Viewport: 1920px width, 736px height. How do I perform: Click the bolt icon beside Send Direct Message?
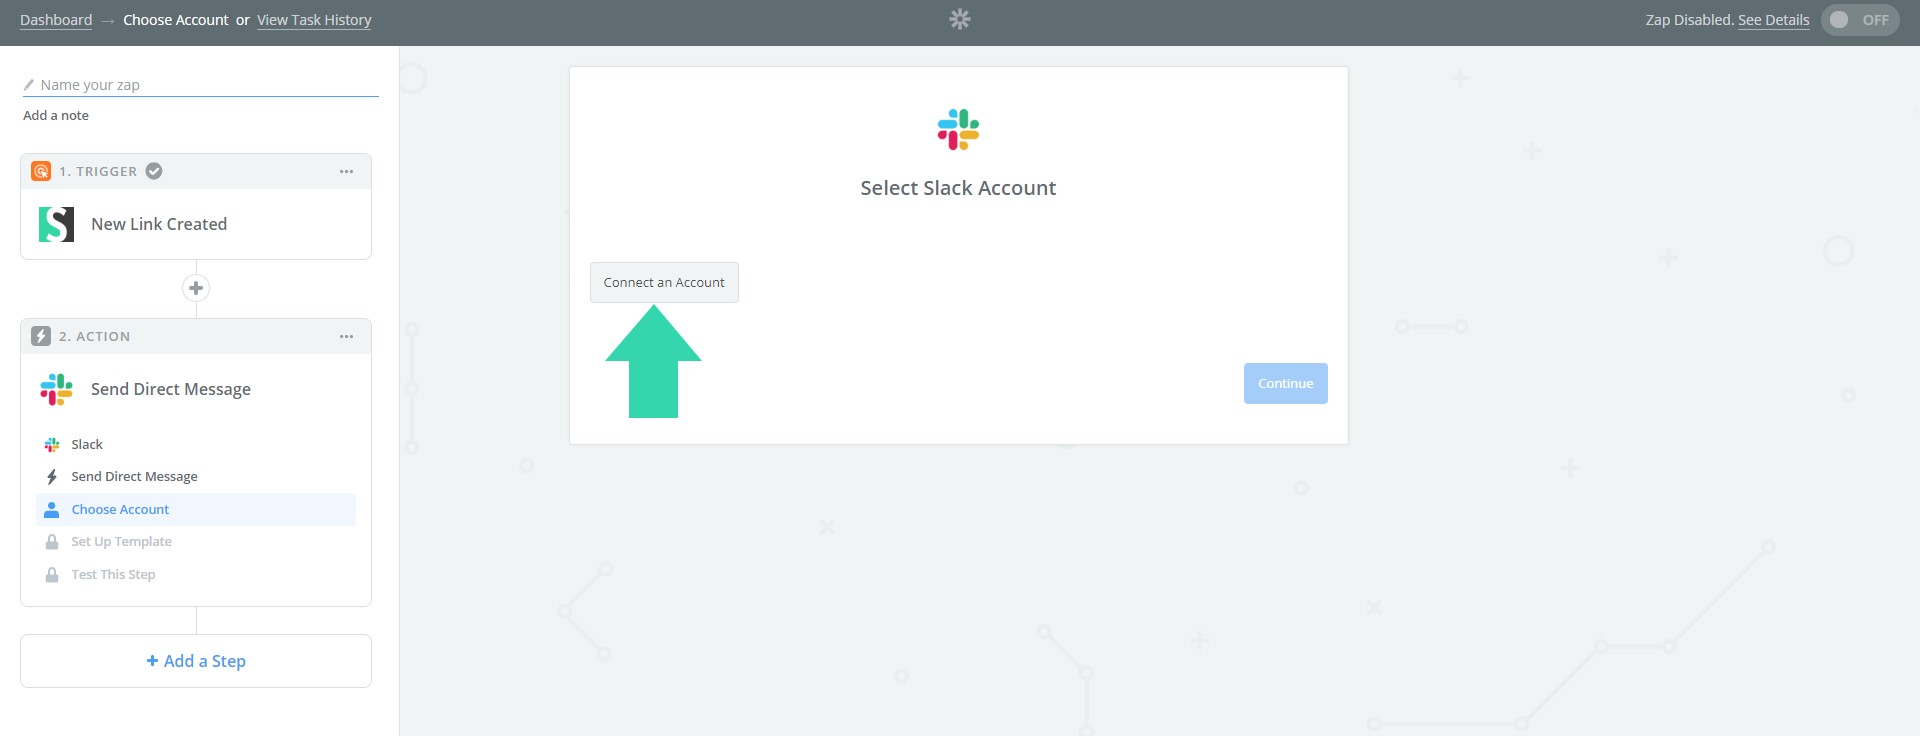[x=52, y=477]
